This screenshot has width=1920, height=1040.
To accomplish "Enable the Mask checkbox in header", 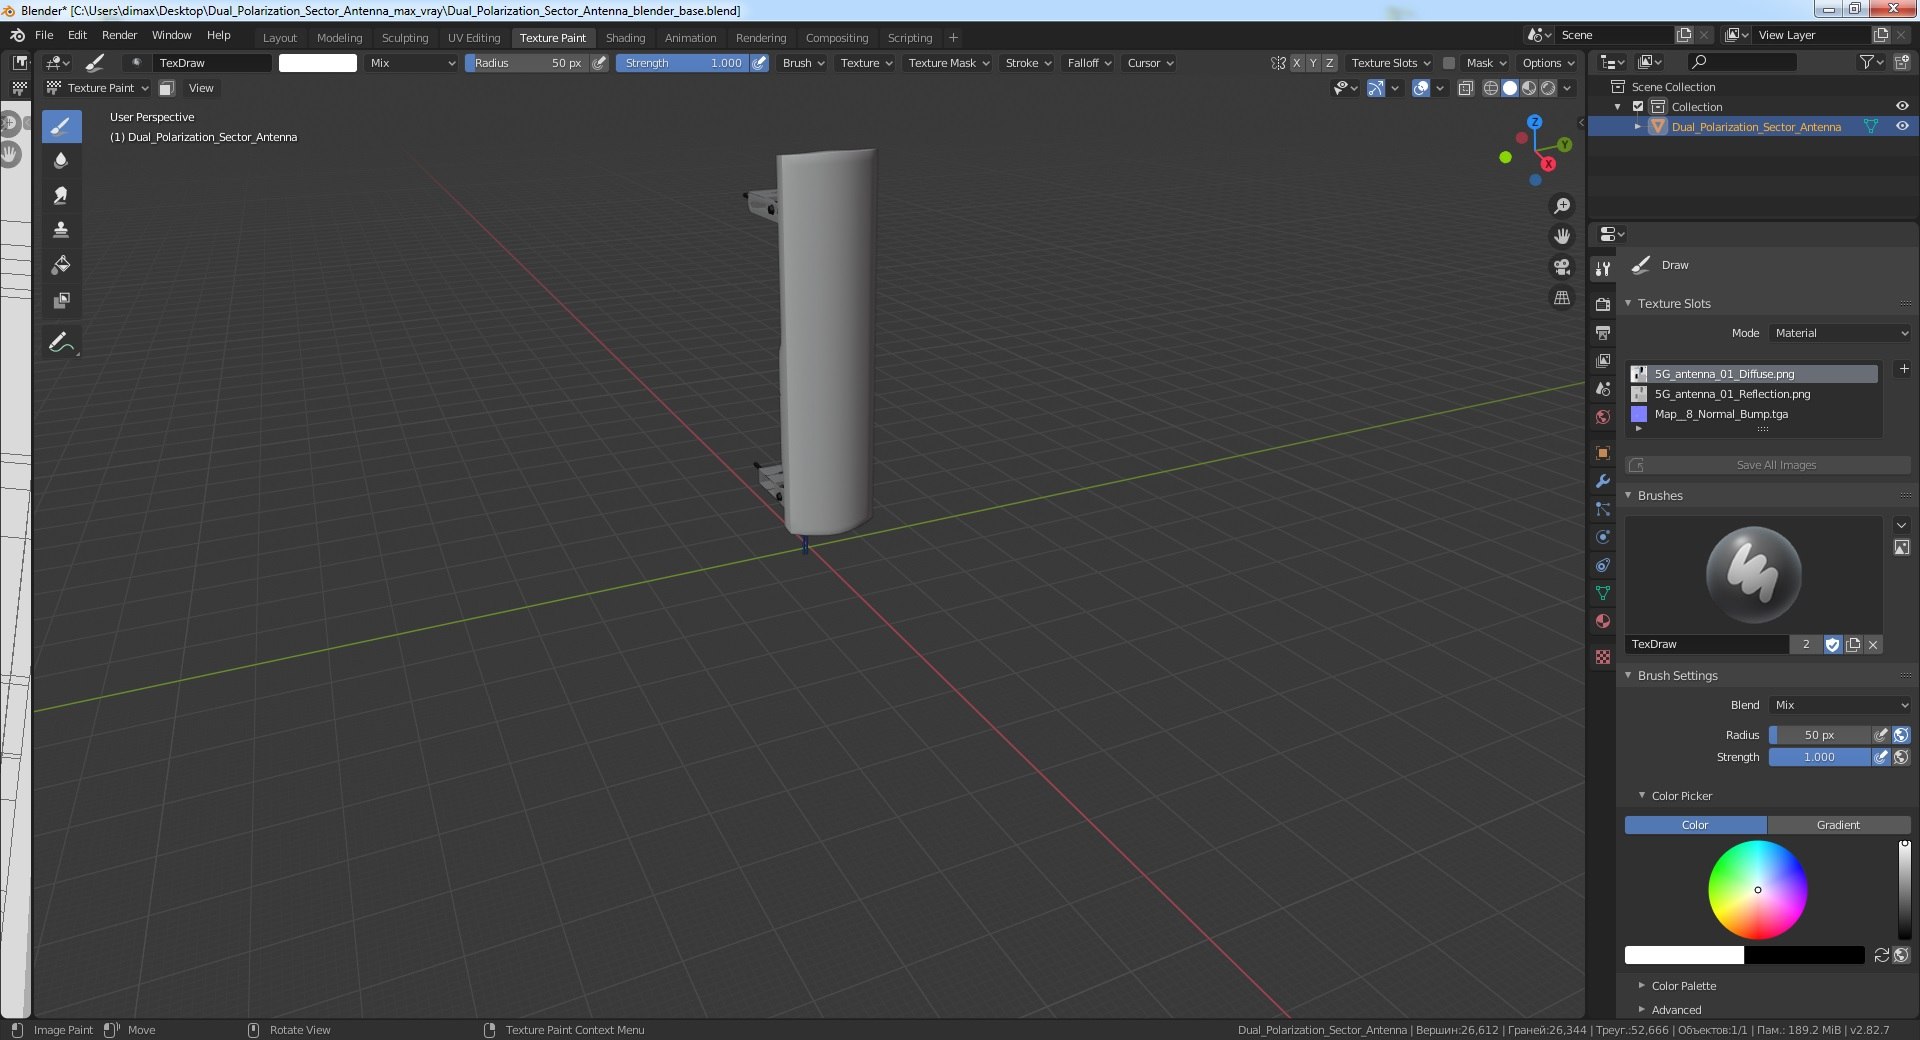I will [1448, 63].
